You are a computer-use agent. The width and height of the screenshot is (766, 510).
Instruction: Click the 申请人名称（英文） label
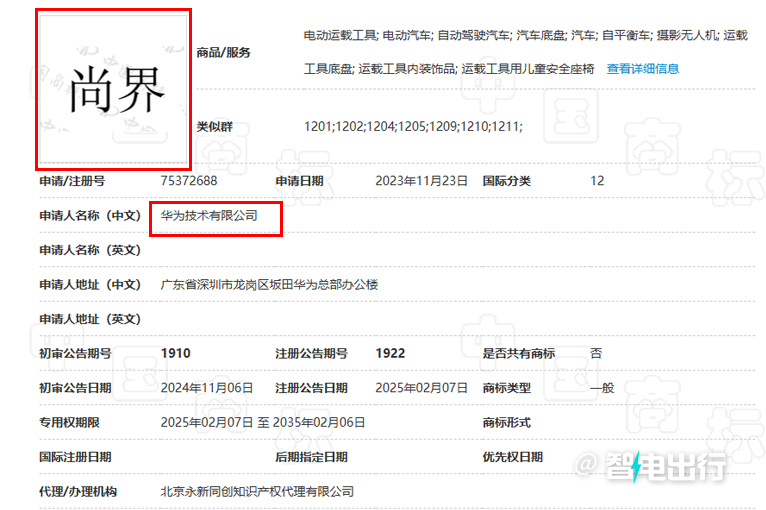90,250
